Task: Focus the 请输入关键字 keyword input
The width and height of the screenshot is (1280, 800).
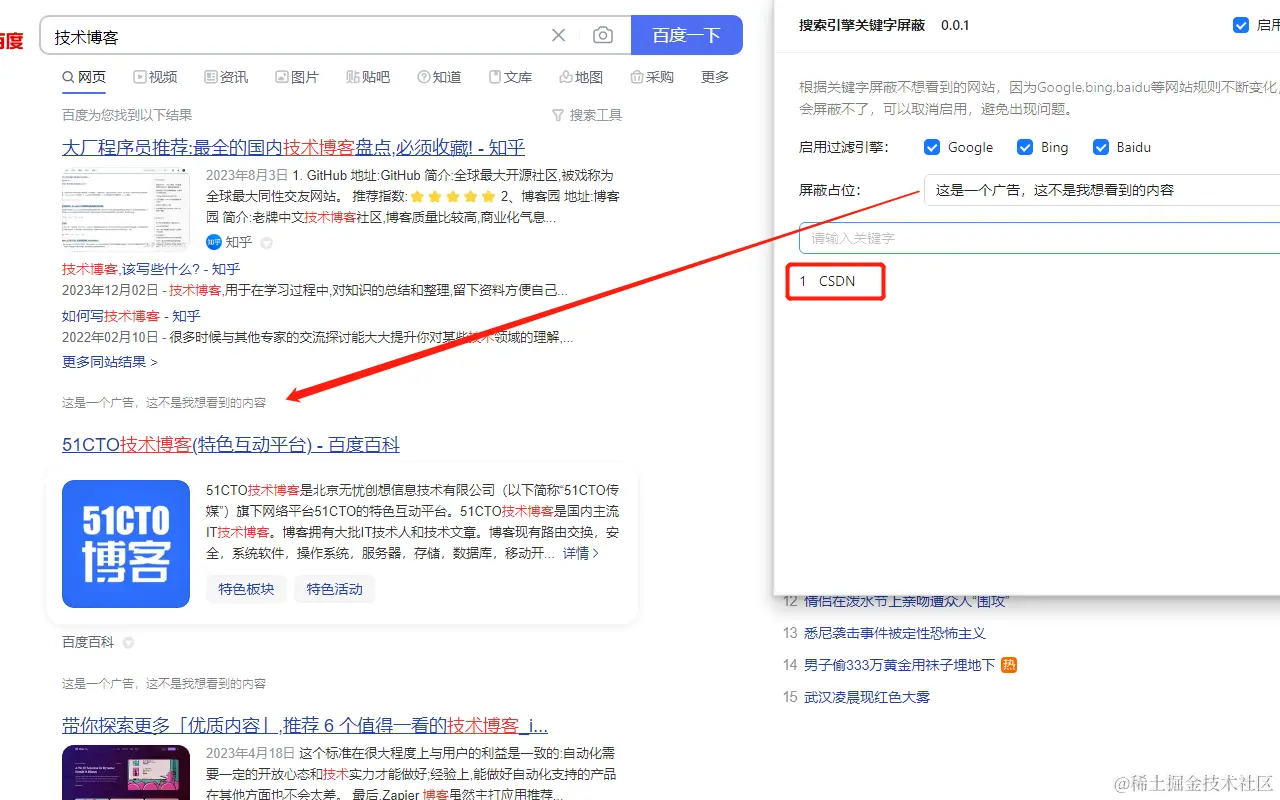Action: click(x=1040, y=238)
